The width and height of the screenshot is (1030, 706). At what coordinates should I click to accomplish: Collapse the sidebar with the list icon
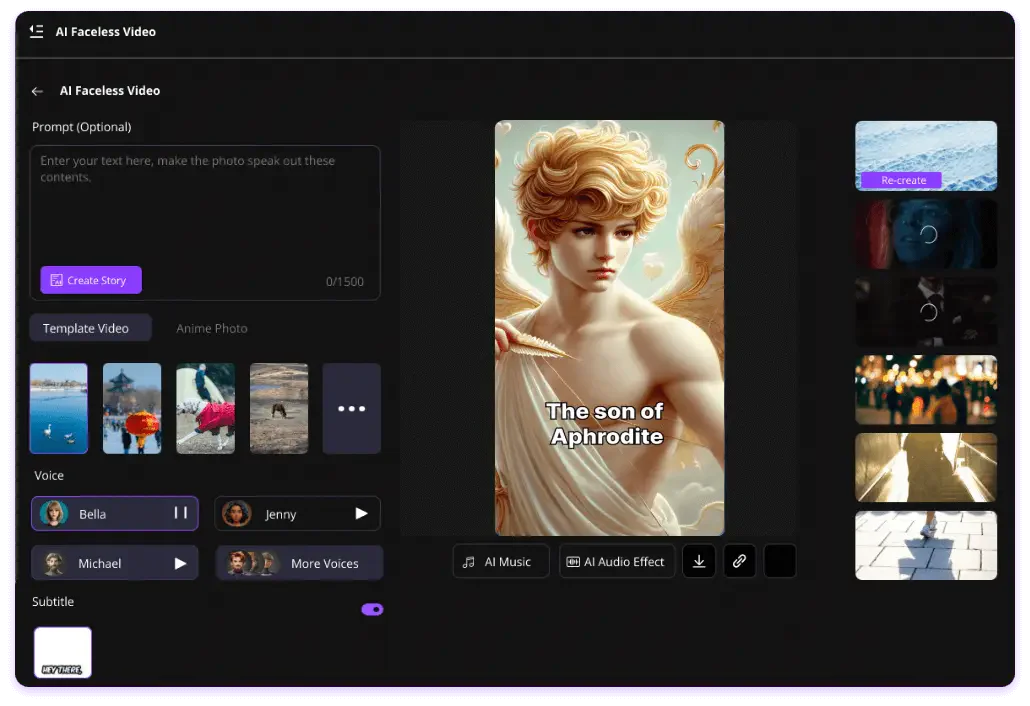pos(36,31)
